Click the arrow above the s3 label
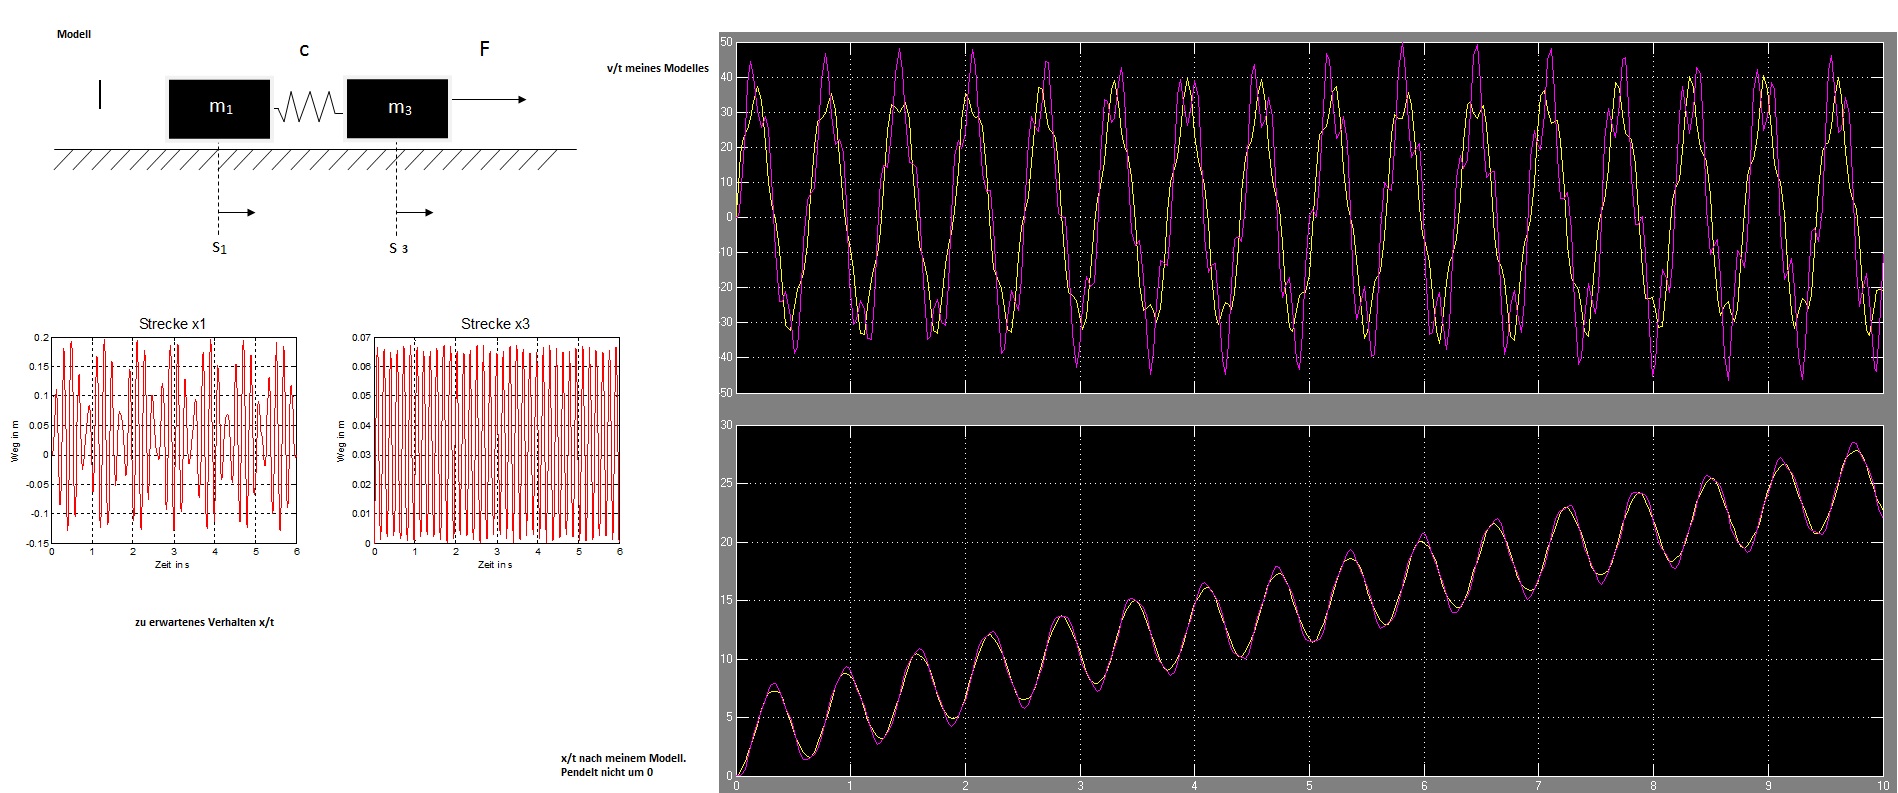This screenshot has width=1898, height=793. click(x=415, y=212)
